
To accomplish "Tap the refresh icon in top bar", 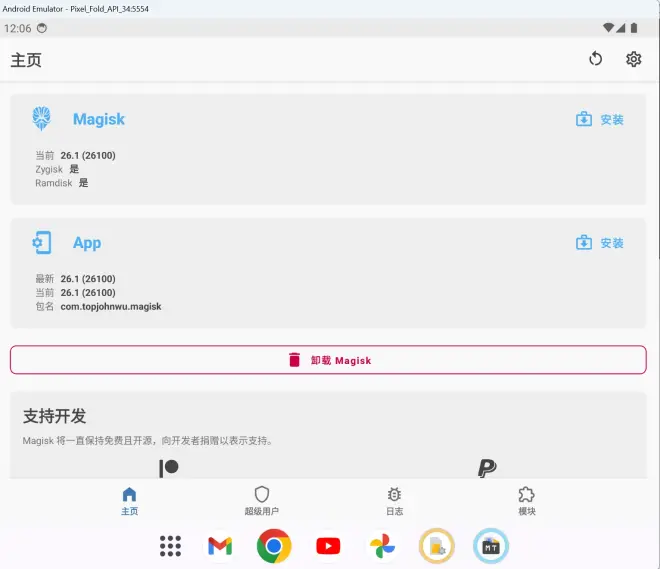I will coord(596,59).
